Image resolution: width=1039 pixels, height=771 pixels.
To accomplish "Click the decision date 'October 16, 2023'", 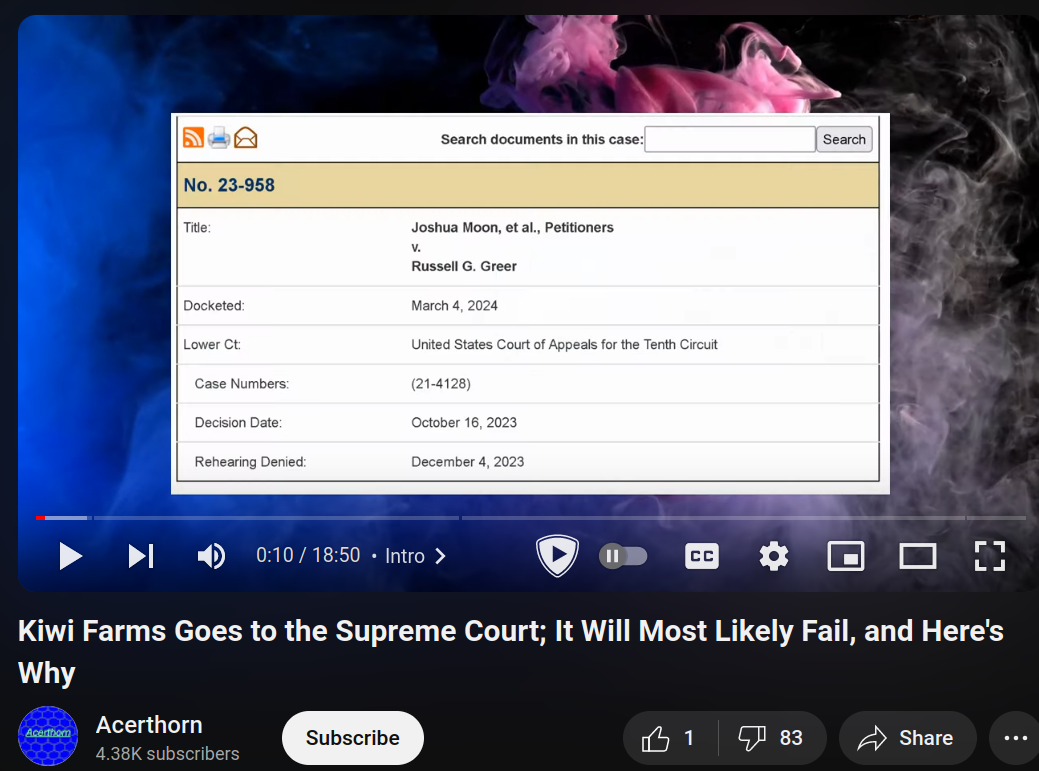I will click(464, 423).
